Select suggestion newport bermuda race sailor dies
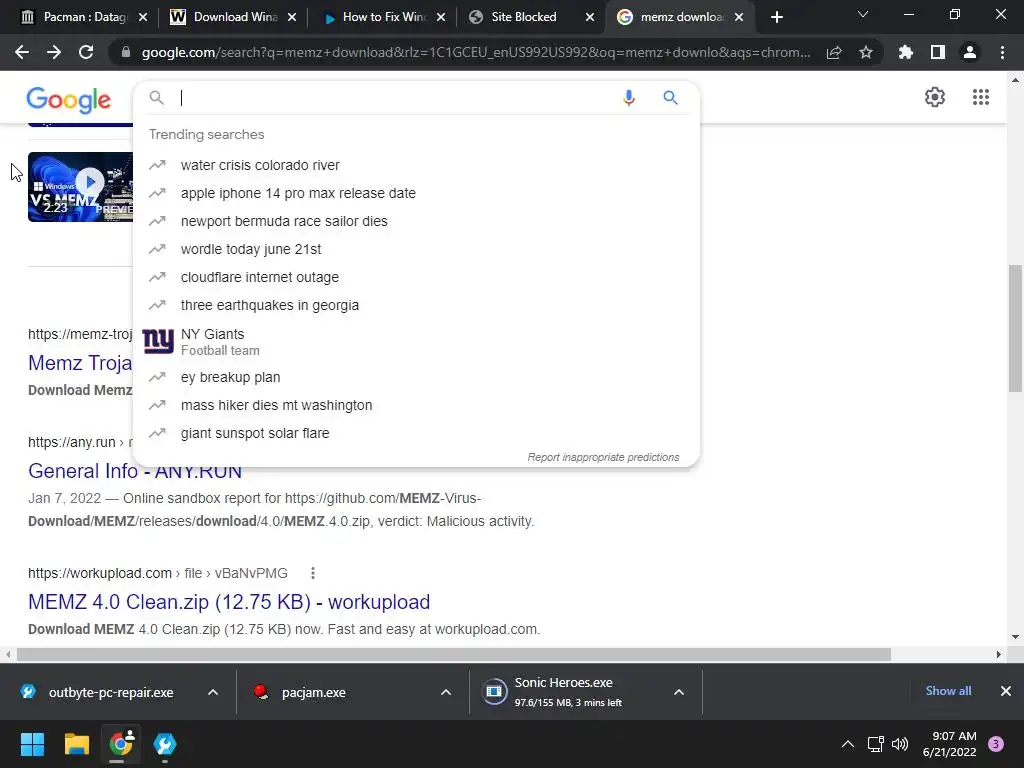This screenshot has height=768, width=1024. tap(416, 221)
